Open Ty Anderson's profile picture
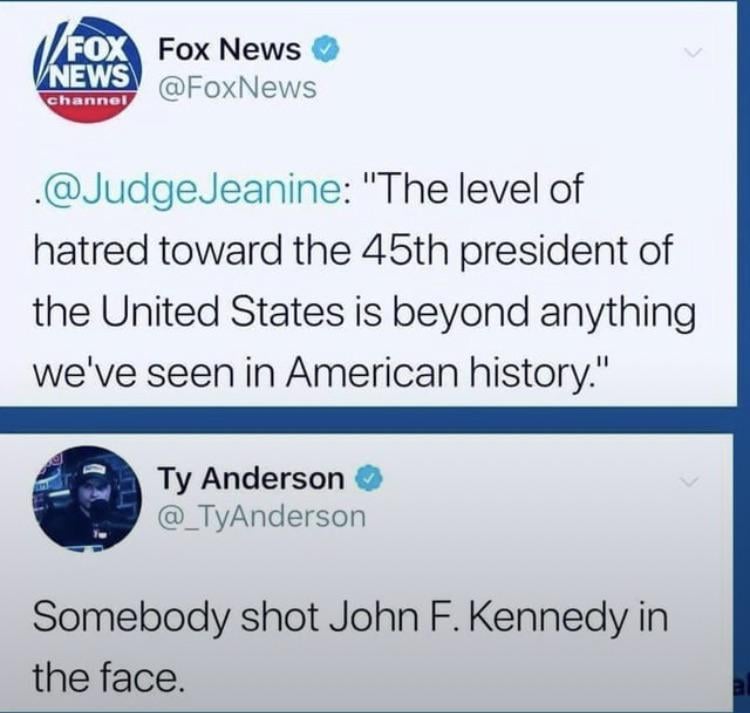Viewport: 750px width, 713px height. tap(88, 499)
